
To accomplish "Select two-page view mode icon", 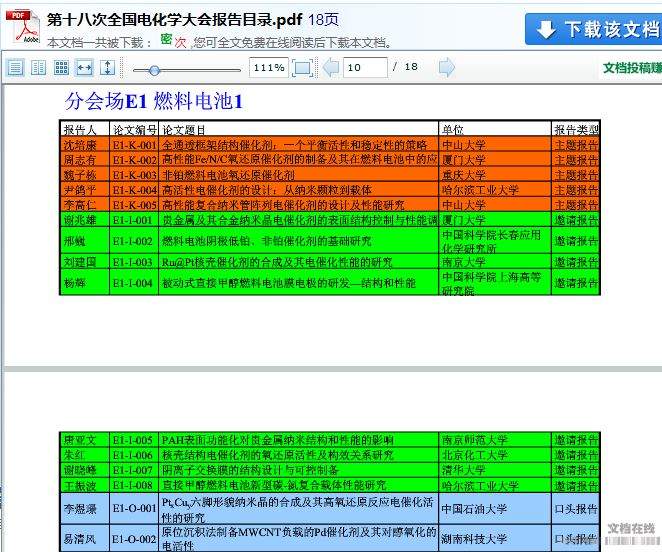I will [x=38, y=68].
